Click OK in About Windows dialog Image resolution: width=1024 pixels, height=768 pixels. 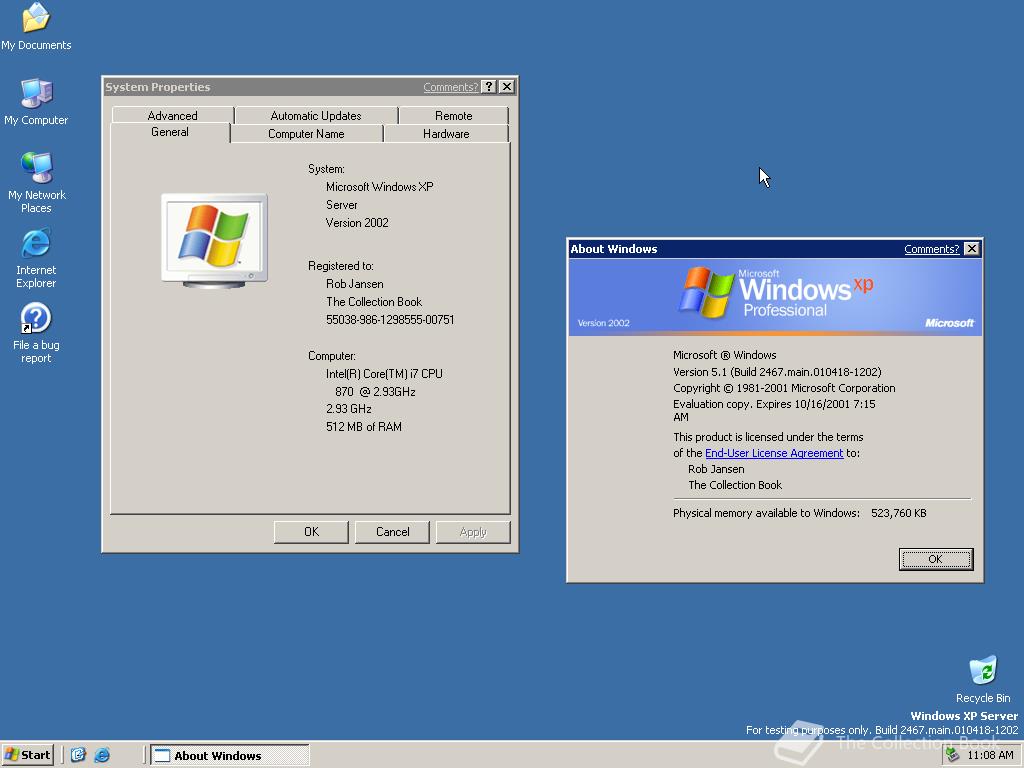[936, 559]
